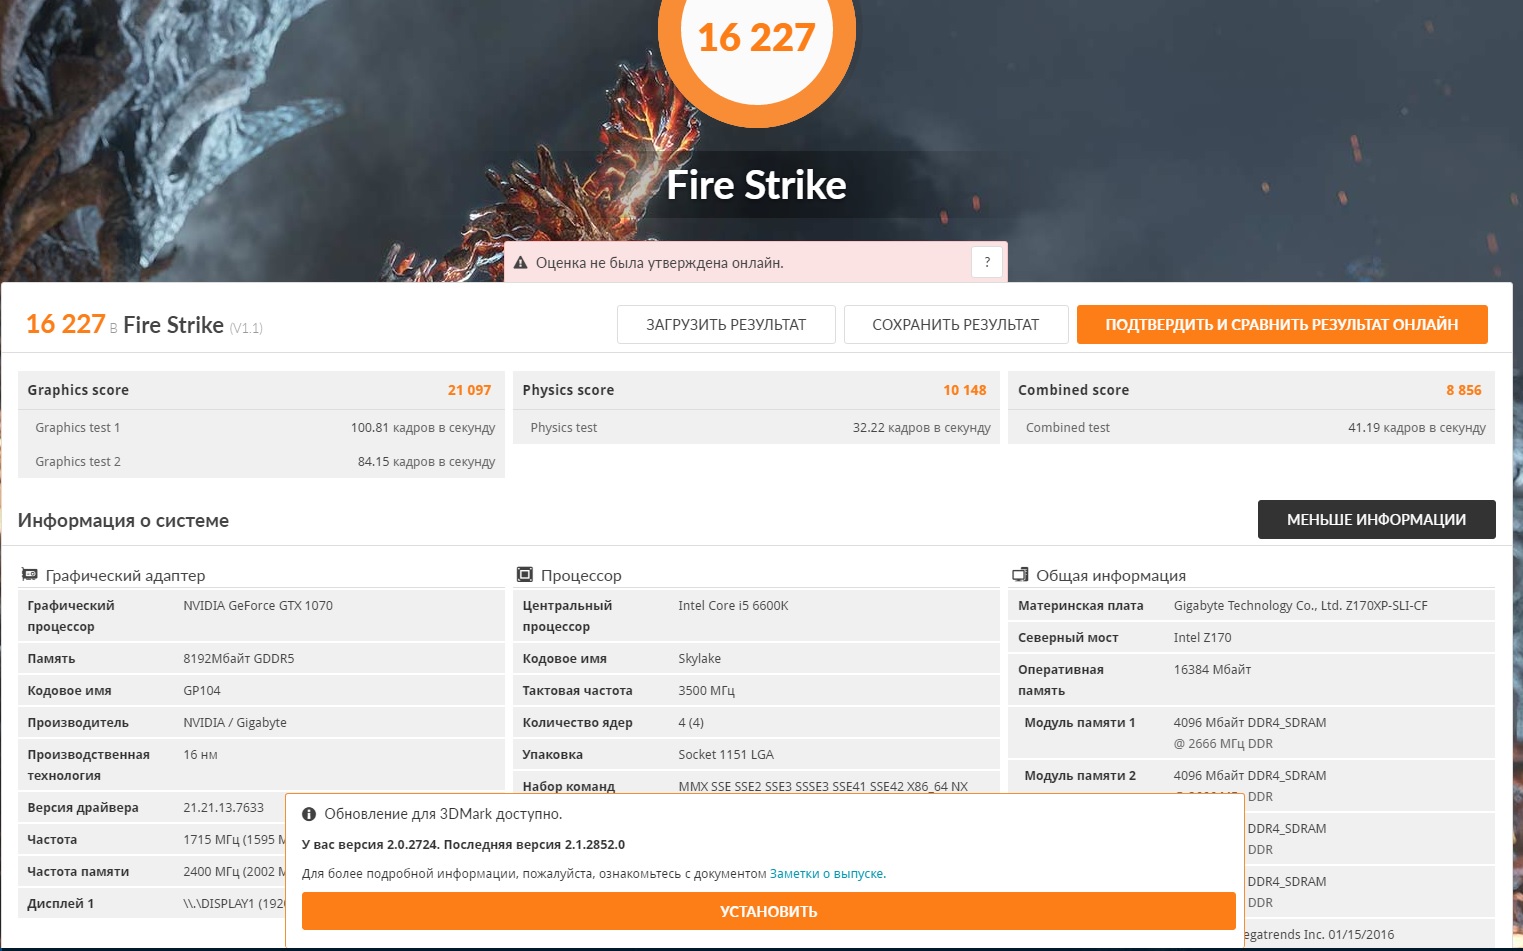The height and width of the screenshot is (951, 1523).
Task: Click the graphics adapter section icon
Action: pos(30,575)
